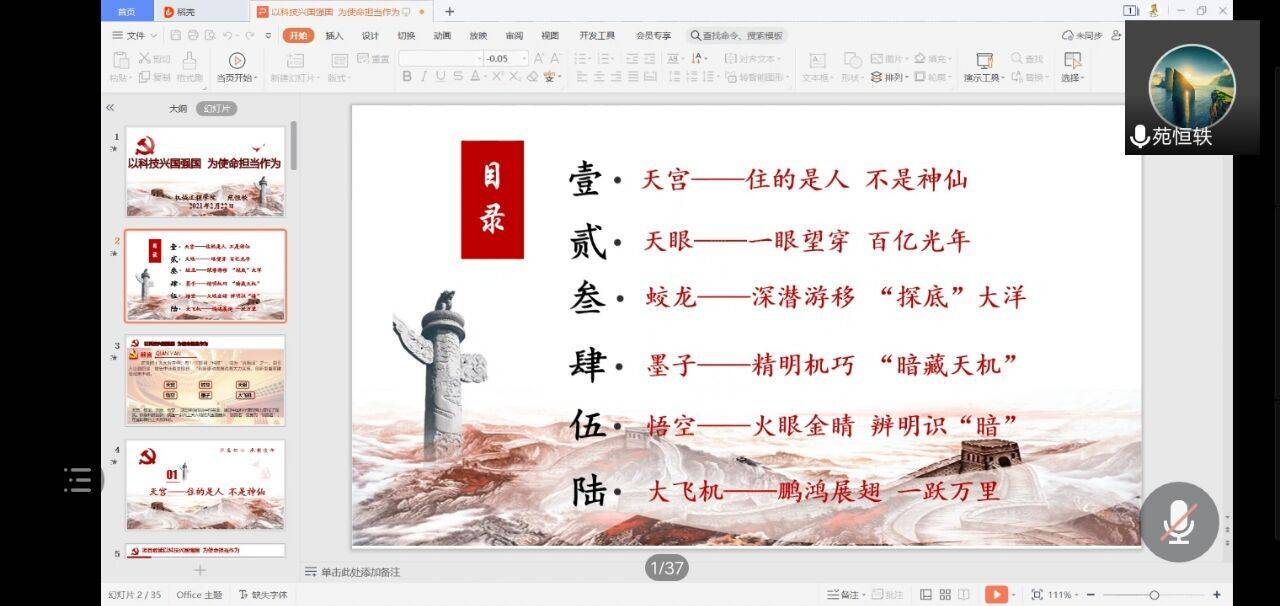
Task: Open the 切换 transitions tab
Action: coord(406,36)
